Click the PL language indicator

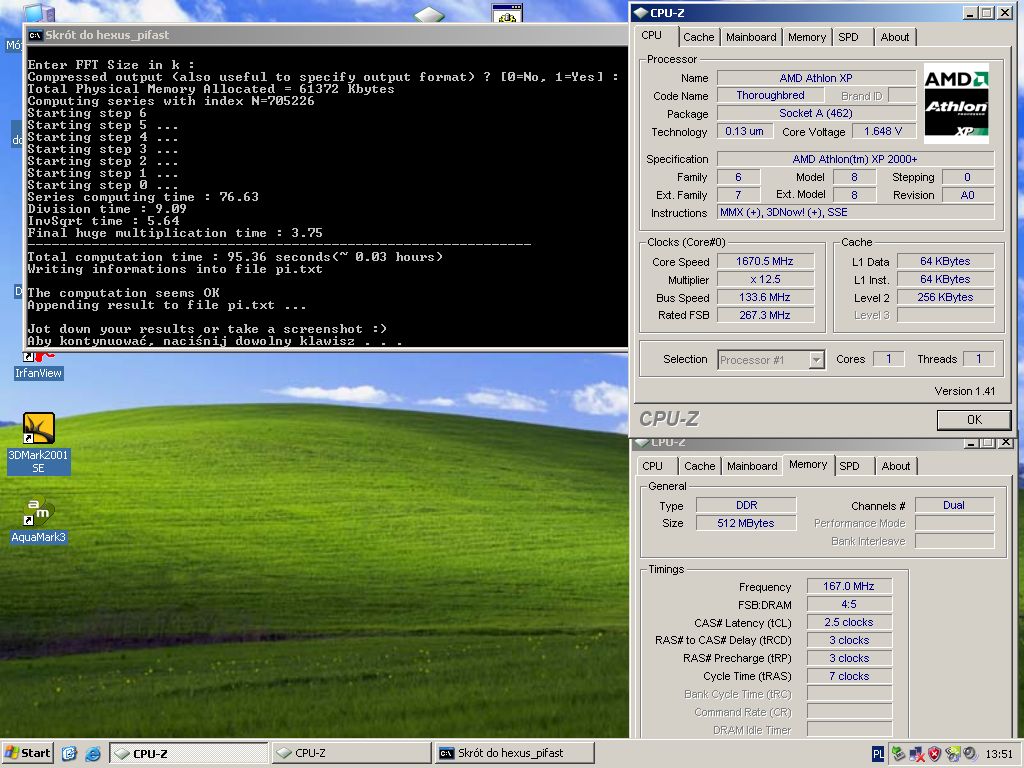[x=878, y=754]
